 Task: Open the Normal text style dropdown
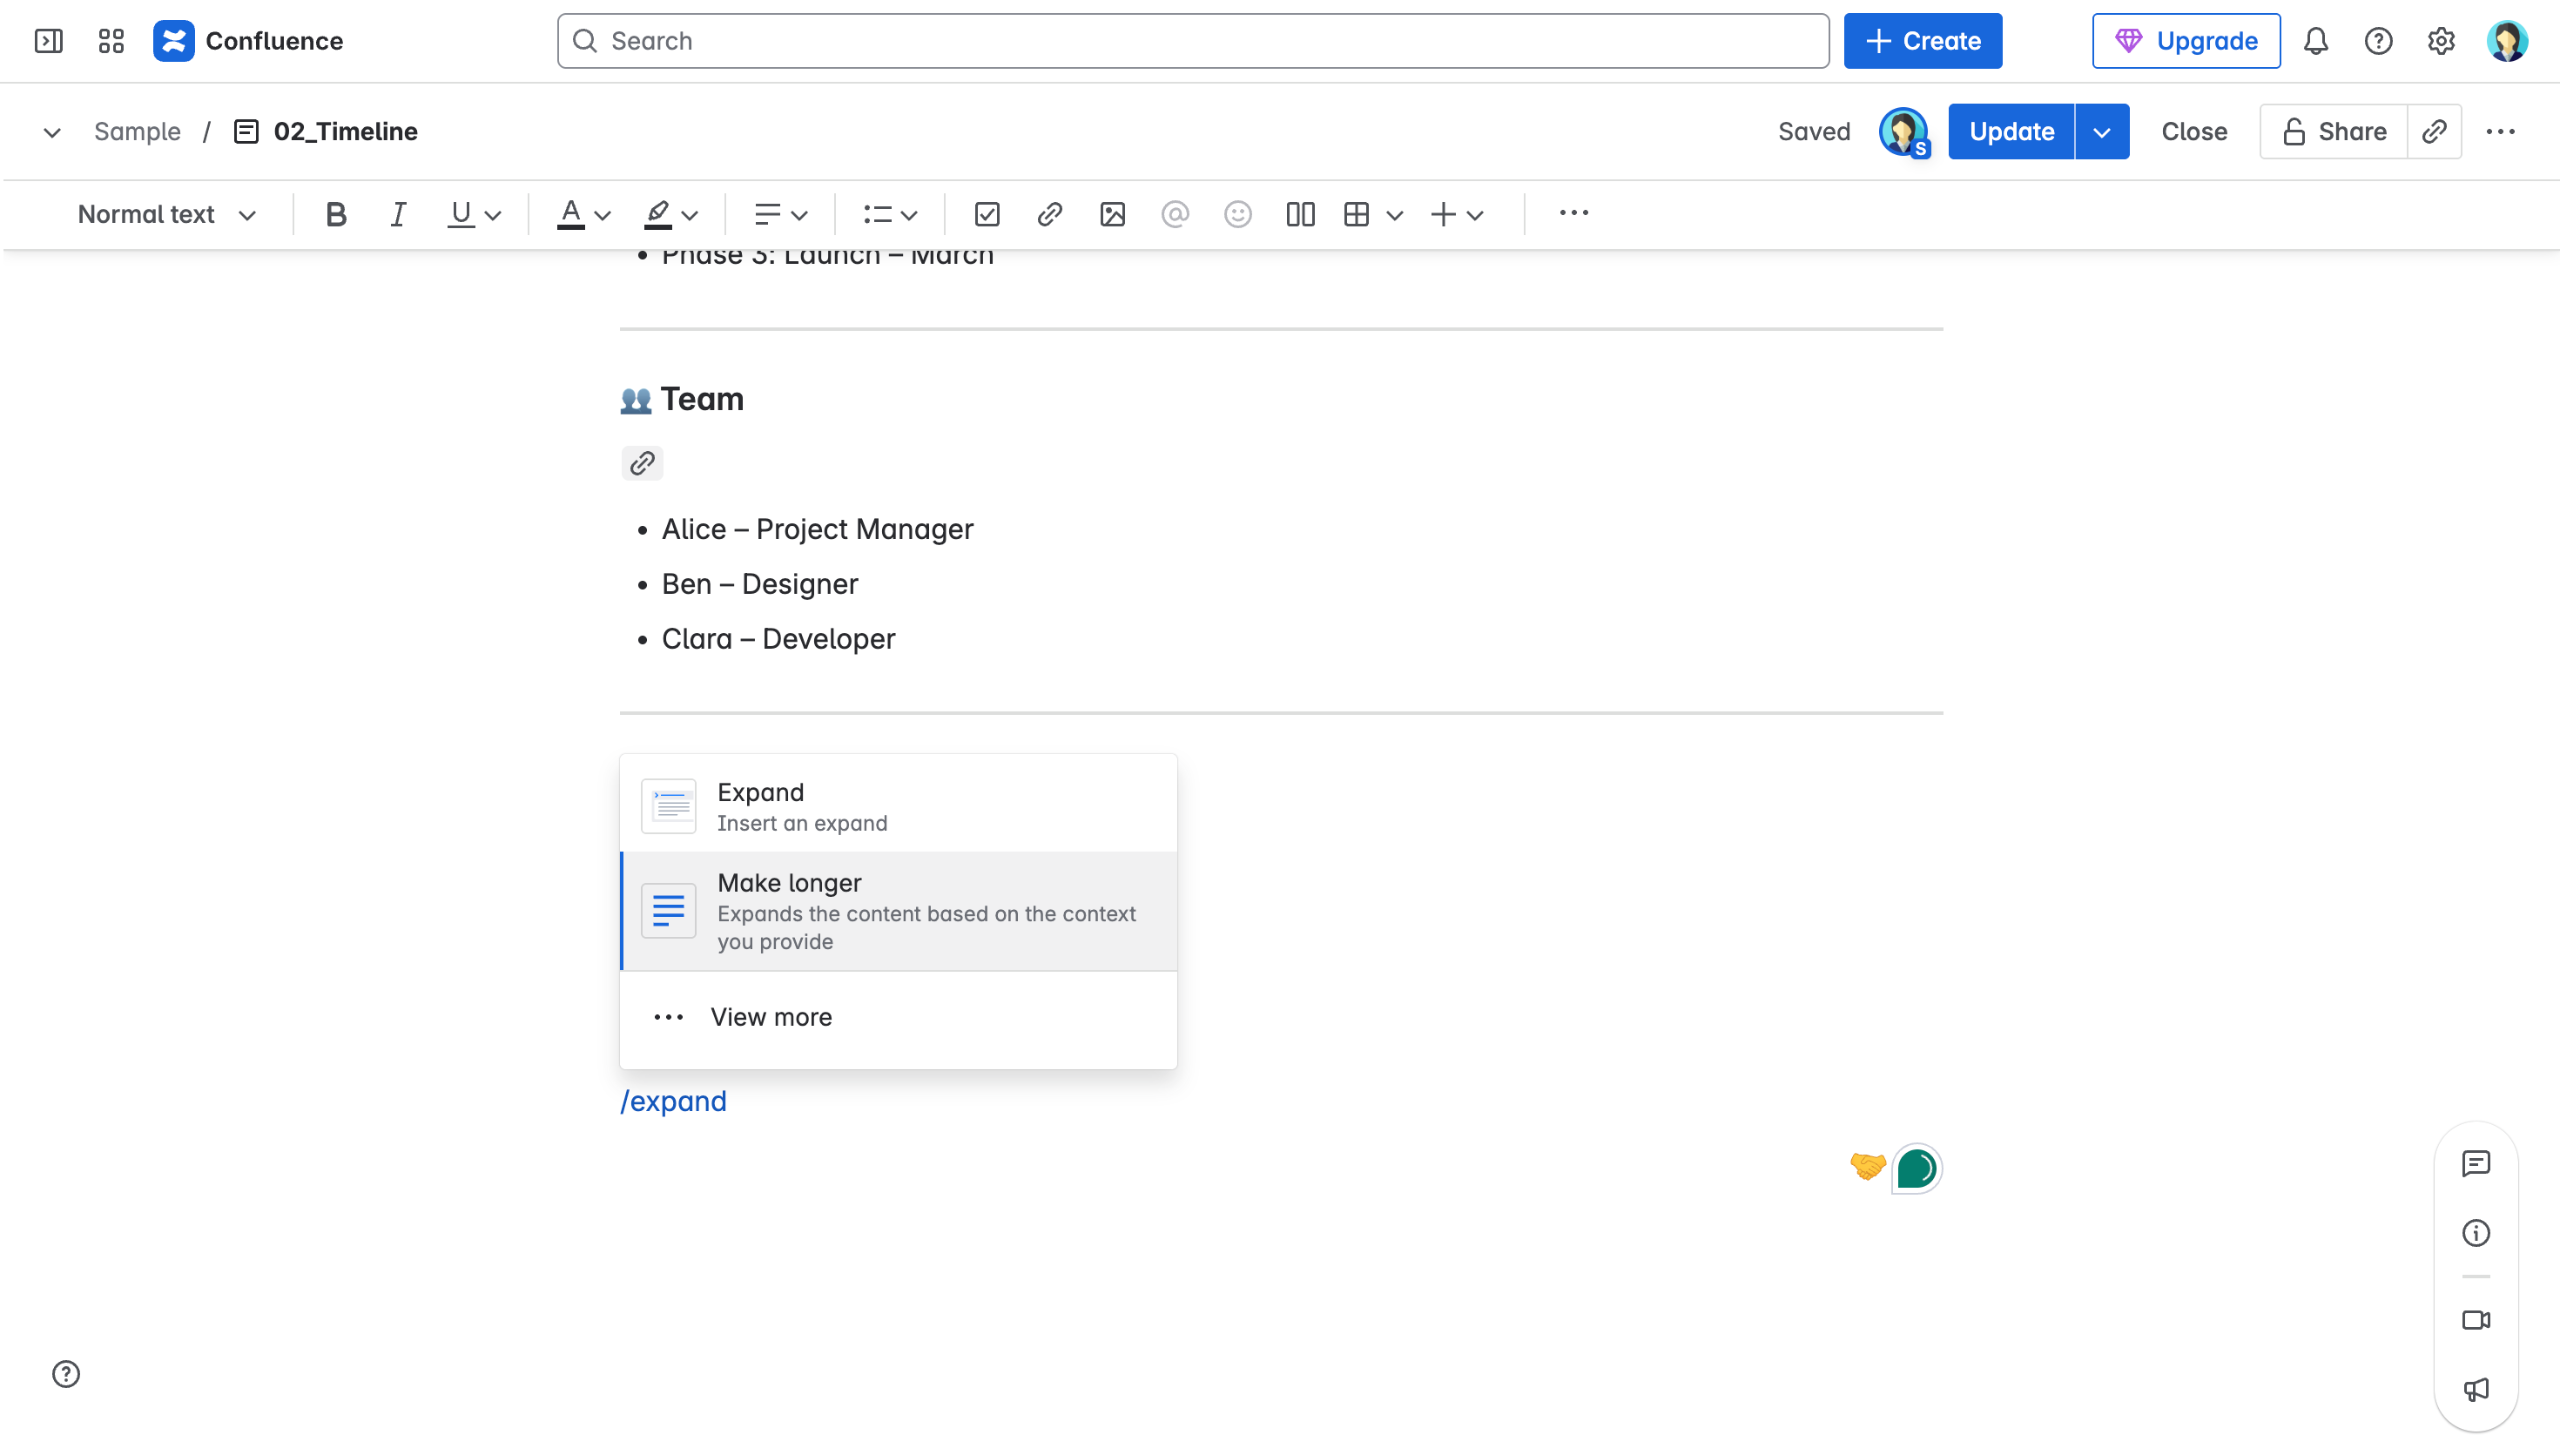[167, 214]
